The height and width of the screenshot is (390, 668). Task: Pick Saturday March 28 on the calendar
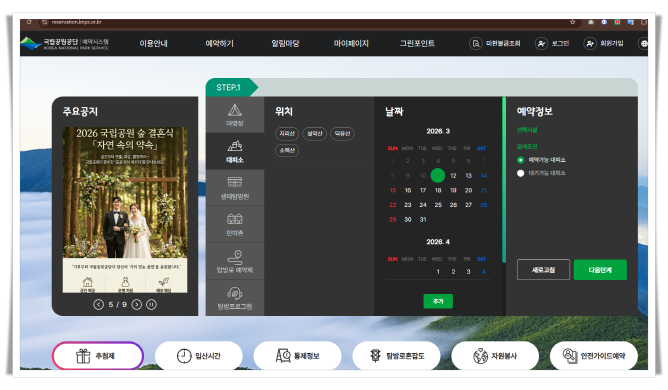tap(484, 205)
